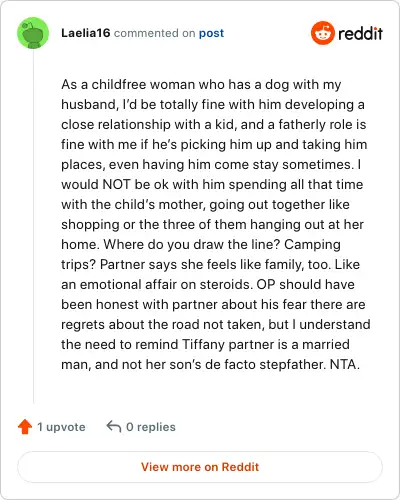The width and height of the screenshot is (400, 500).
Task: Click "NTA." at the comment's end
Action: point(345,364)
